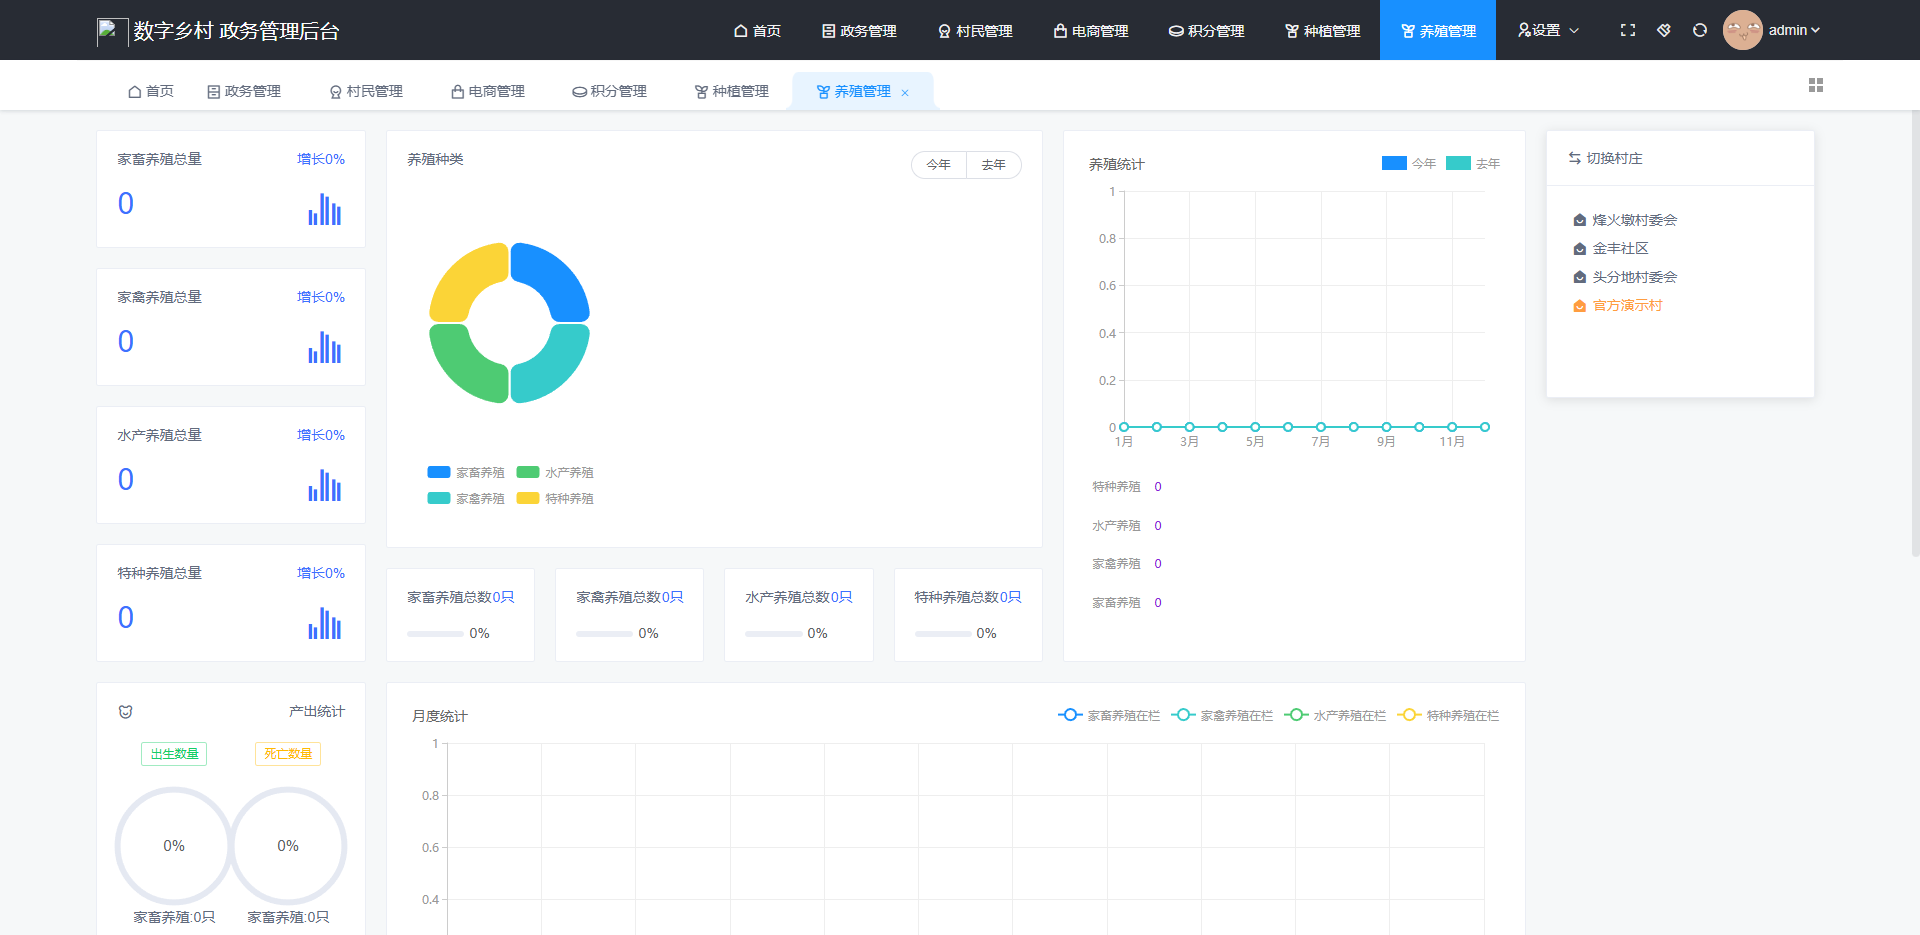This screenshot has height=935, width=1920.
Task: Click the shield icon beside 产出统计
Action: pos(124,712)
